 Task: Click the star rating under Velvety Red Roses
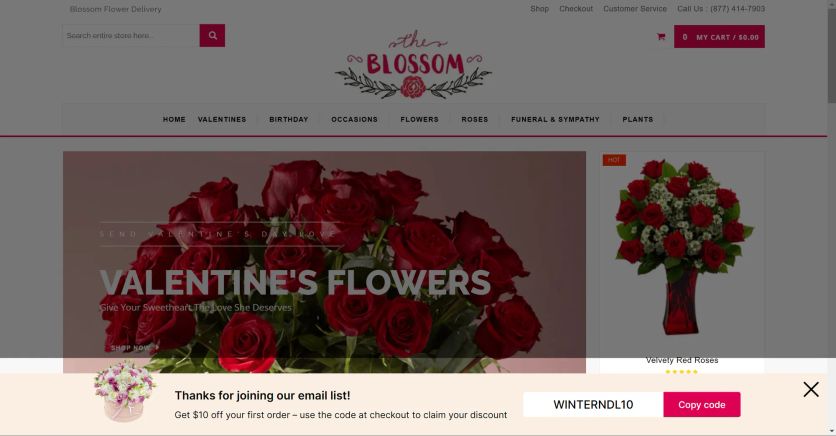point(681,372)
